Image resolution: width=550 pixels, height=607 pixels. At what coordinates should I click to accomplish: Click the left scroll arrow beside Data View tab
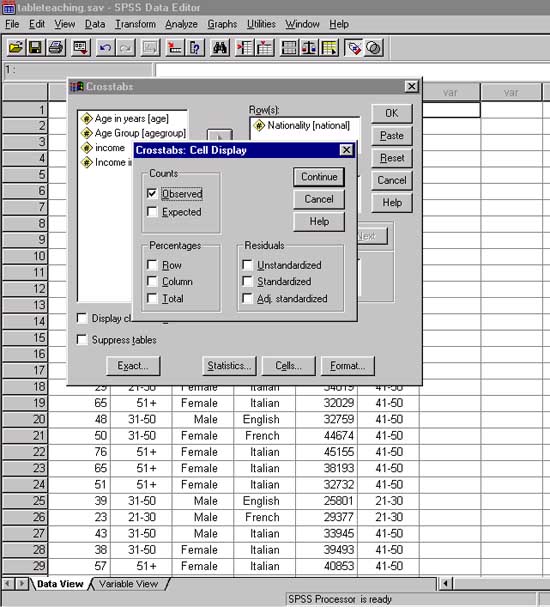[x=8, y=583]
